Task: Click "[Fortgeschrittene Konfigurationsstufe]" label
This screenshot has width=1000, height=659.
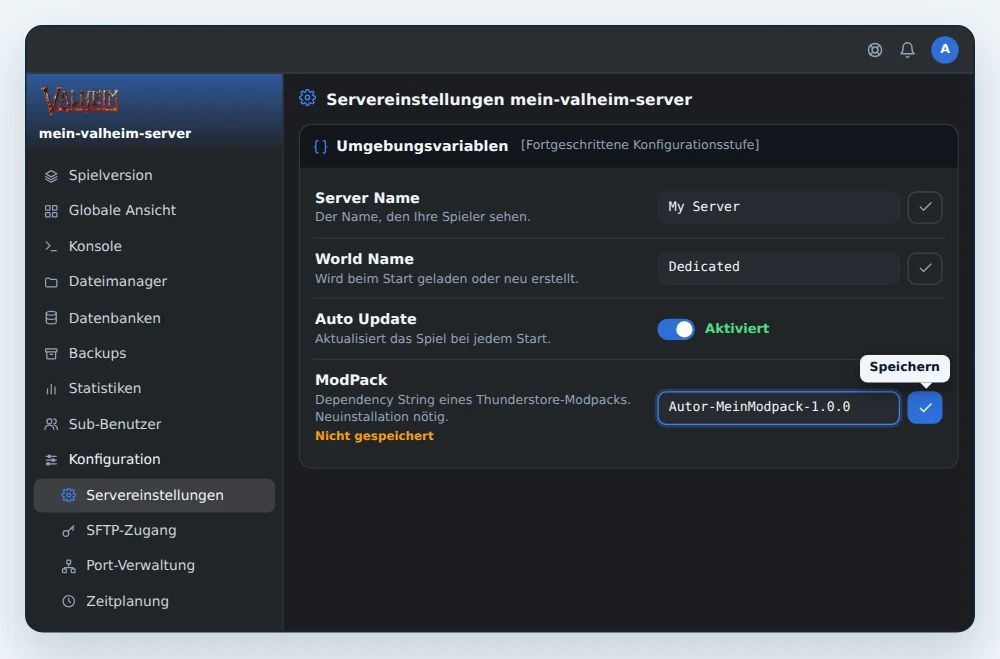Action: tap(640, 145)
